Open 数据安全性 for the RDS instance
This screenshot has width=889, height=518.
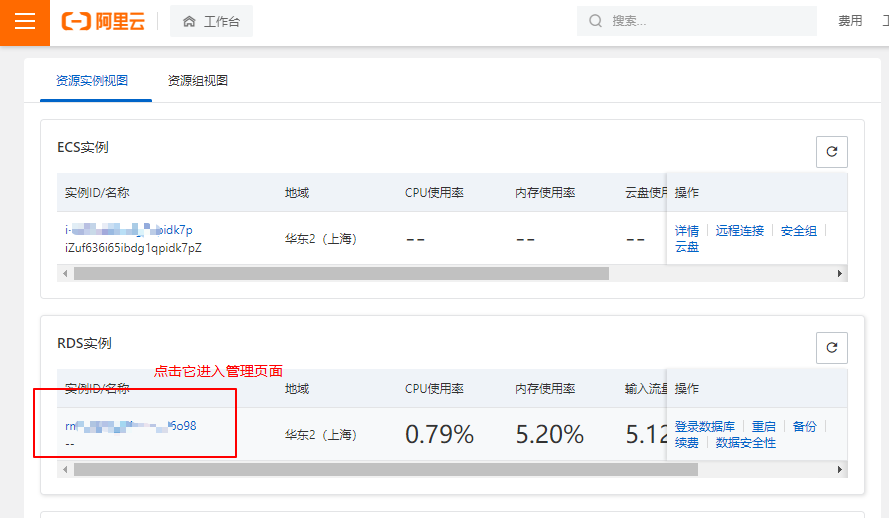pos(745,443)
